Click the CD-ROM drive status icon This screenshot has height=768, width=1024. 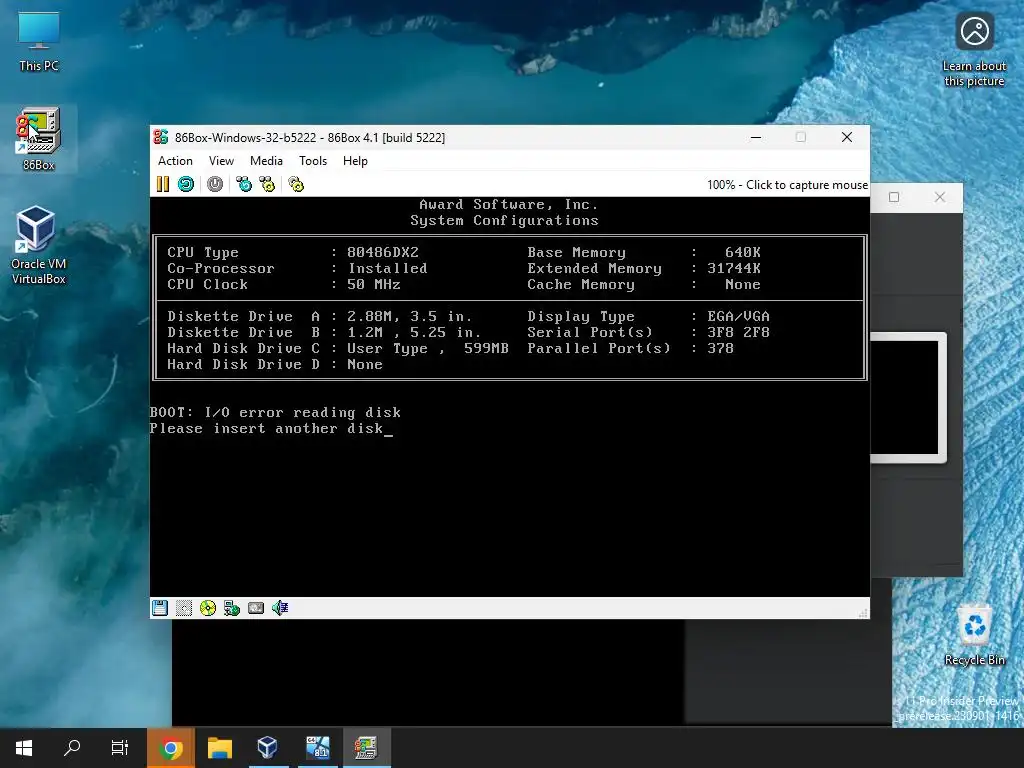coord(208,608)
